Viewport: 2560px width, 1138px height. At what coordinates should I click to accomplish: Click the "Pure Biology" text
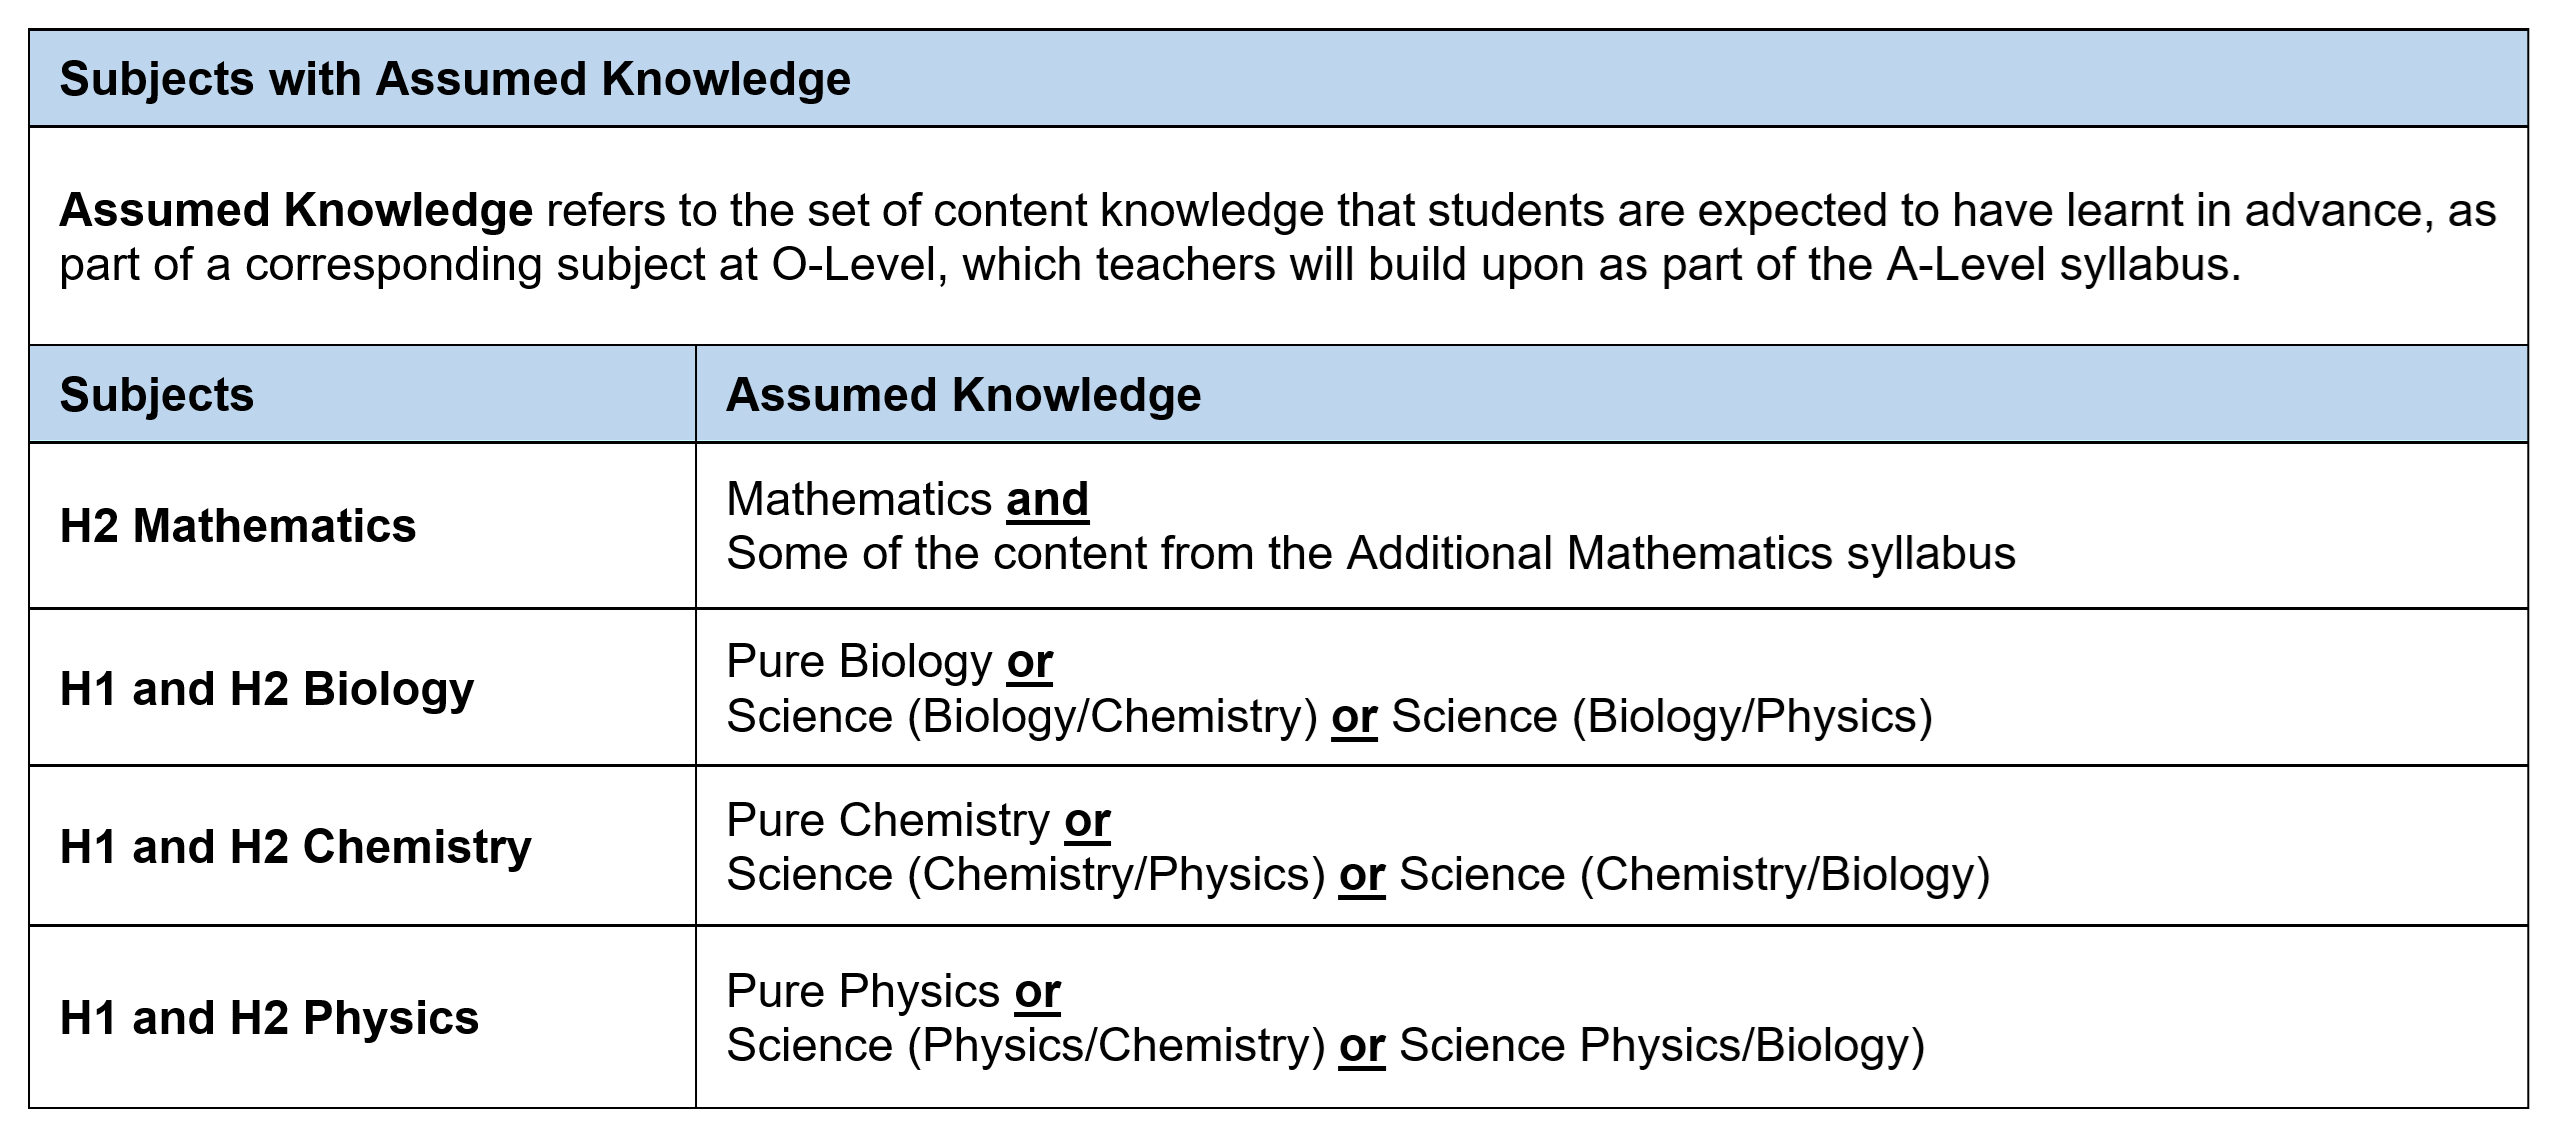pyautogui.click(x=859, y=662)
